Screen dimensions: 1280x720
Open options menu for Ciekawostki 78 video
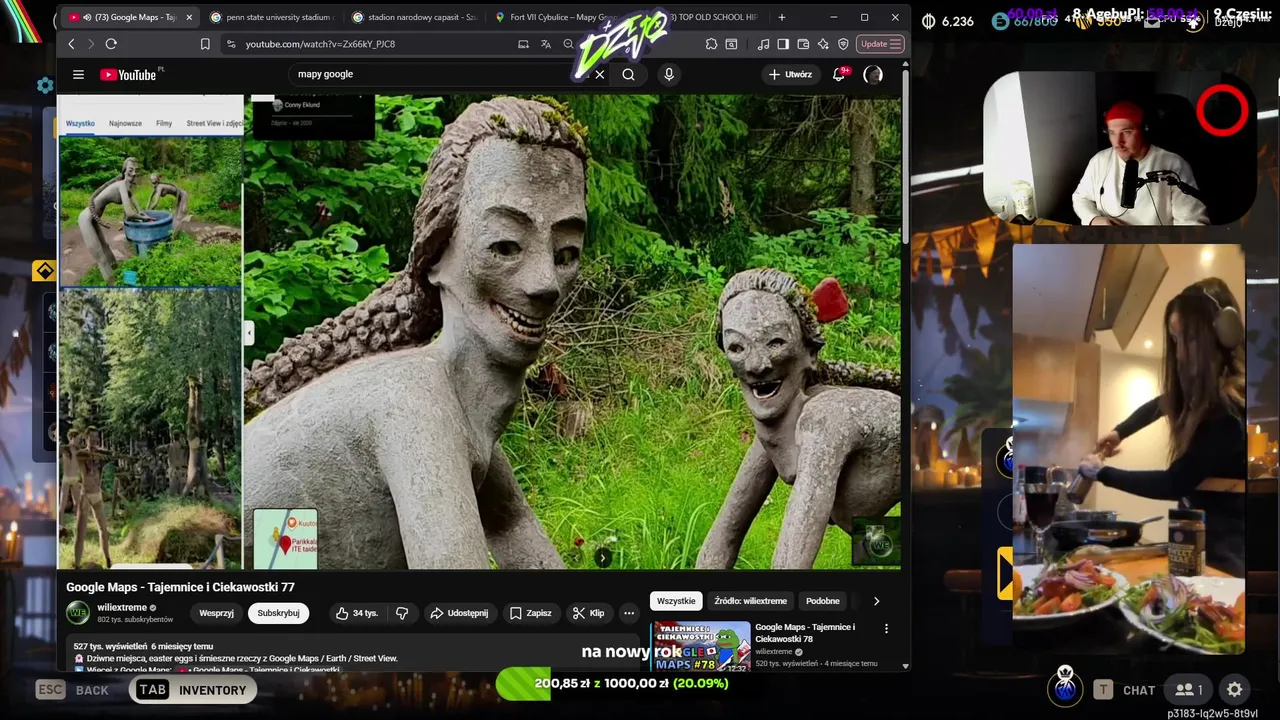click(x=886, y=629)
